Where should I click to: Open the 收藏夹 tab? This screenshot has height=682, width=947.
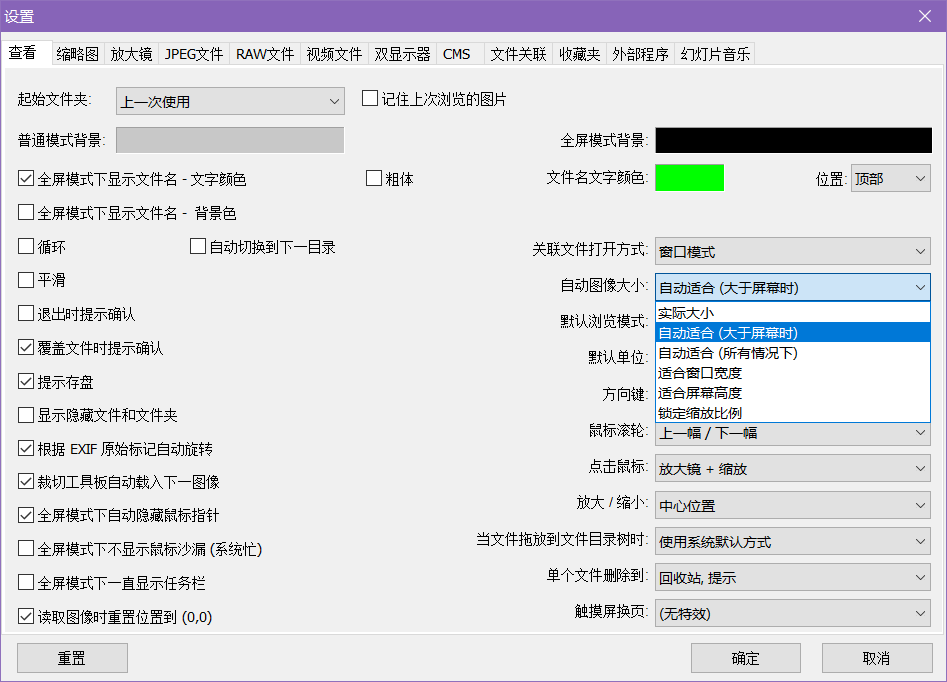579,54
